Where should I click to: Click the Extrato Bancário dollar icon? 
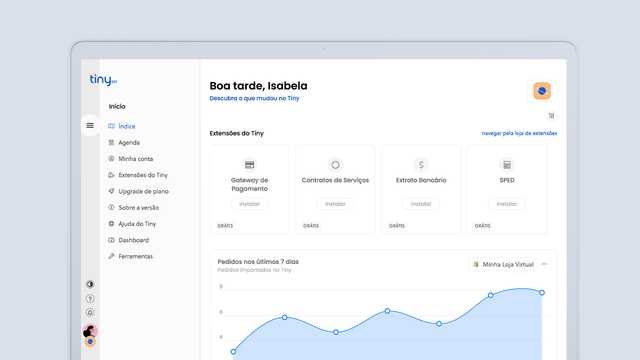[421, 165]
